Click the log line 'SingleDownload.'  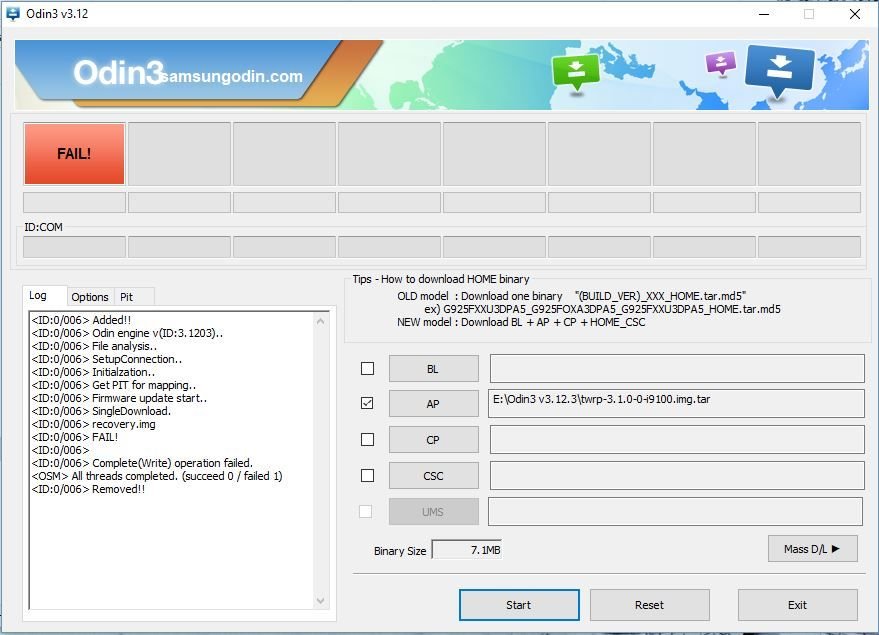click(131, 411)
